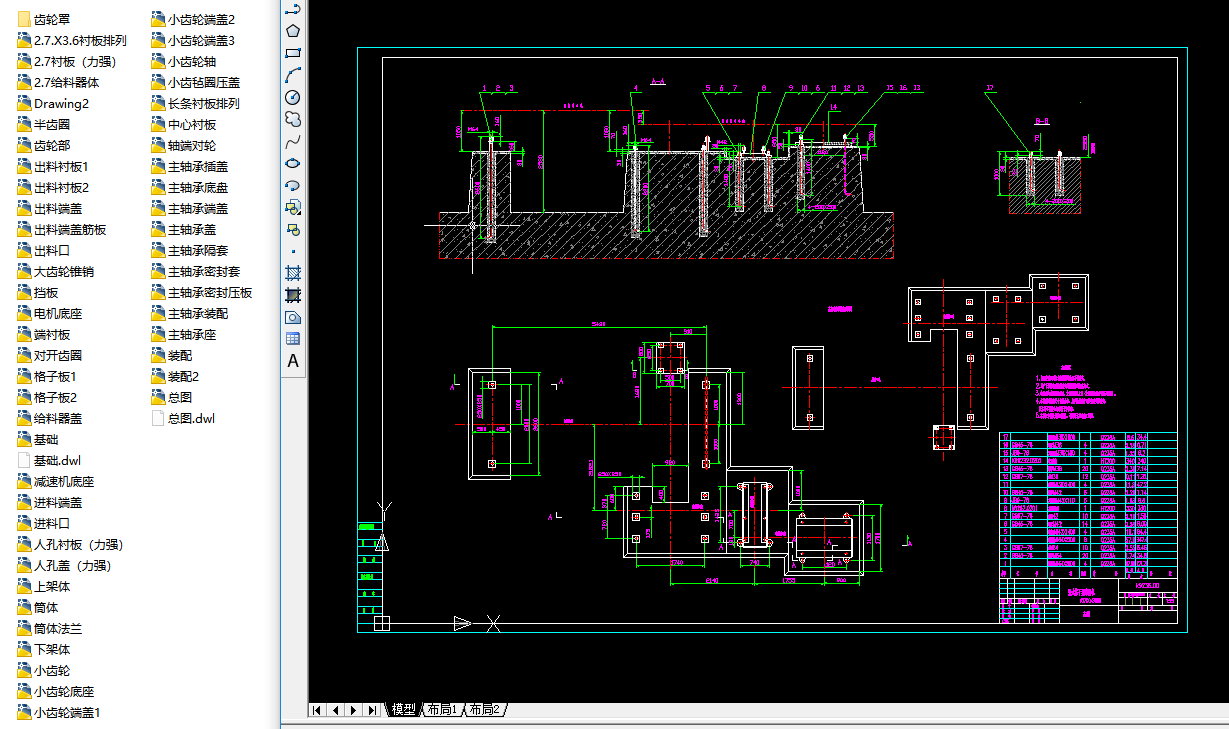Select the Polygon draw tool
The width and height of the screenshot is (1229, 729).
293,31
